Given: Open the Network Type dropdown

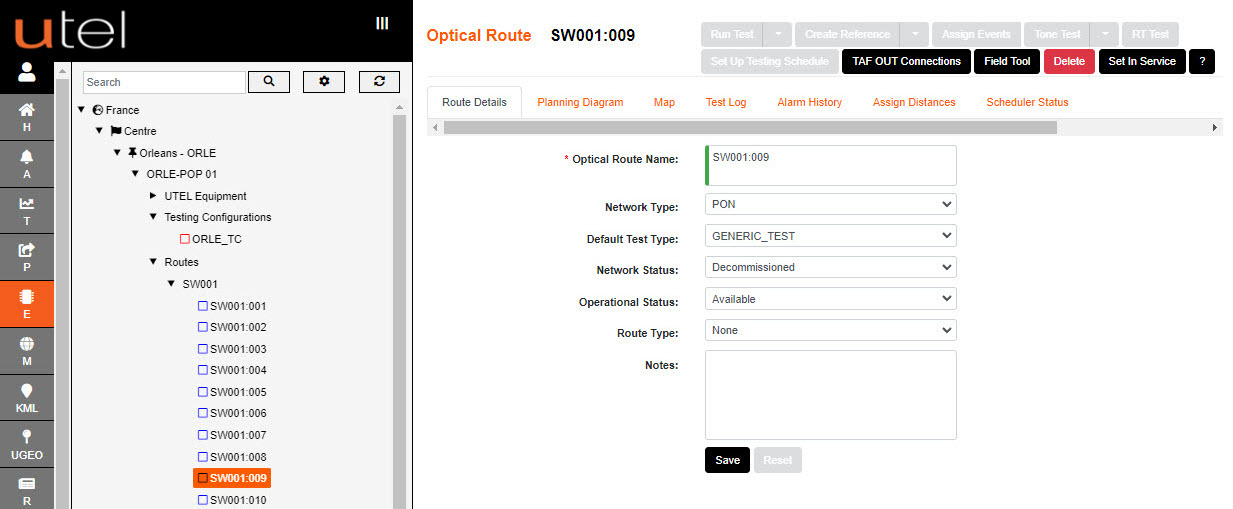Looking at the screenshot, I should click(830, 204).
